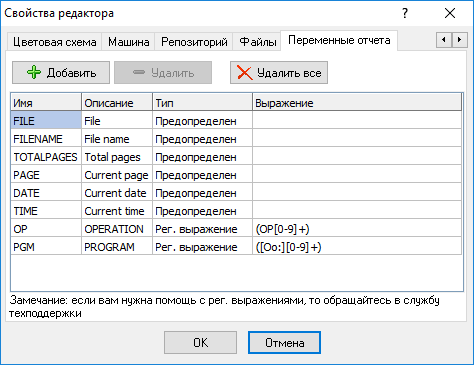Viewport: 474px width, 365px height.
Task: Click the Добавить button
Action: point(61,72)
